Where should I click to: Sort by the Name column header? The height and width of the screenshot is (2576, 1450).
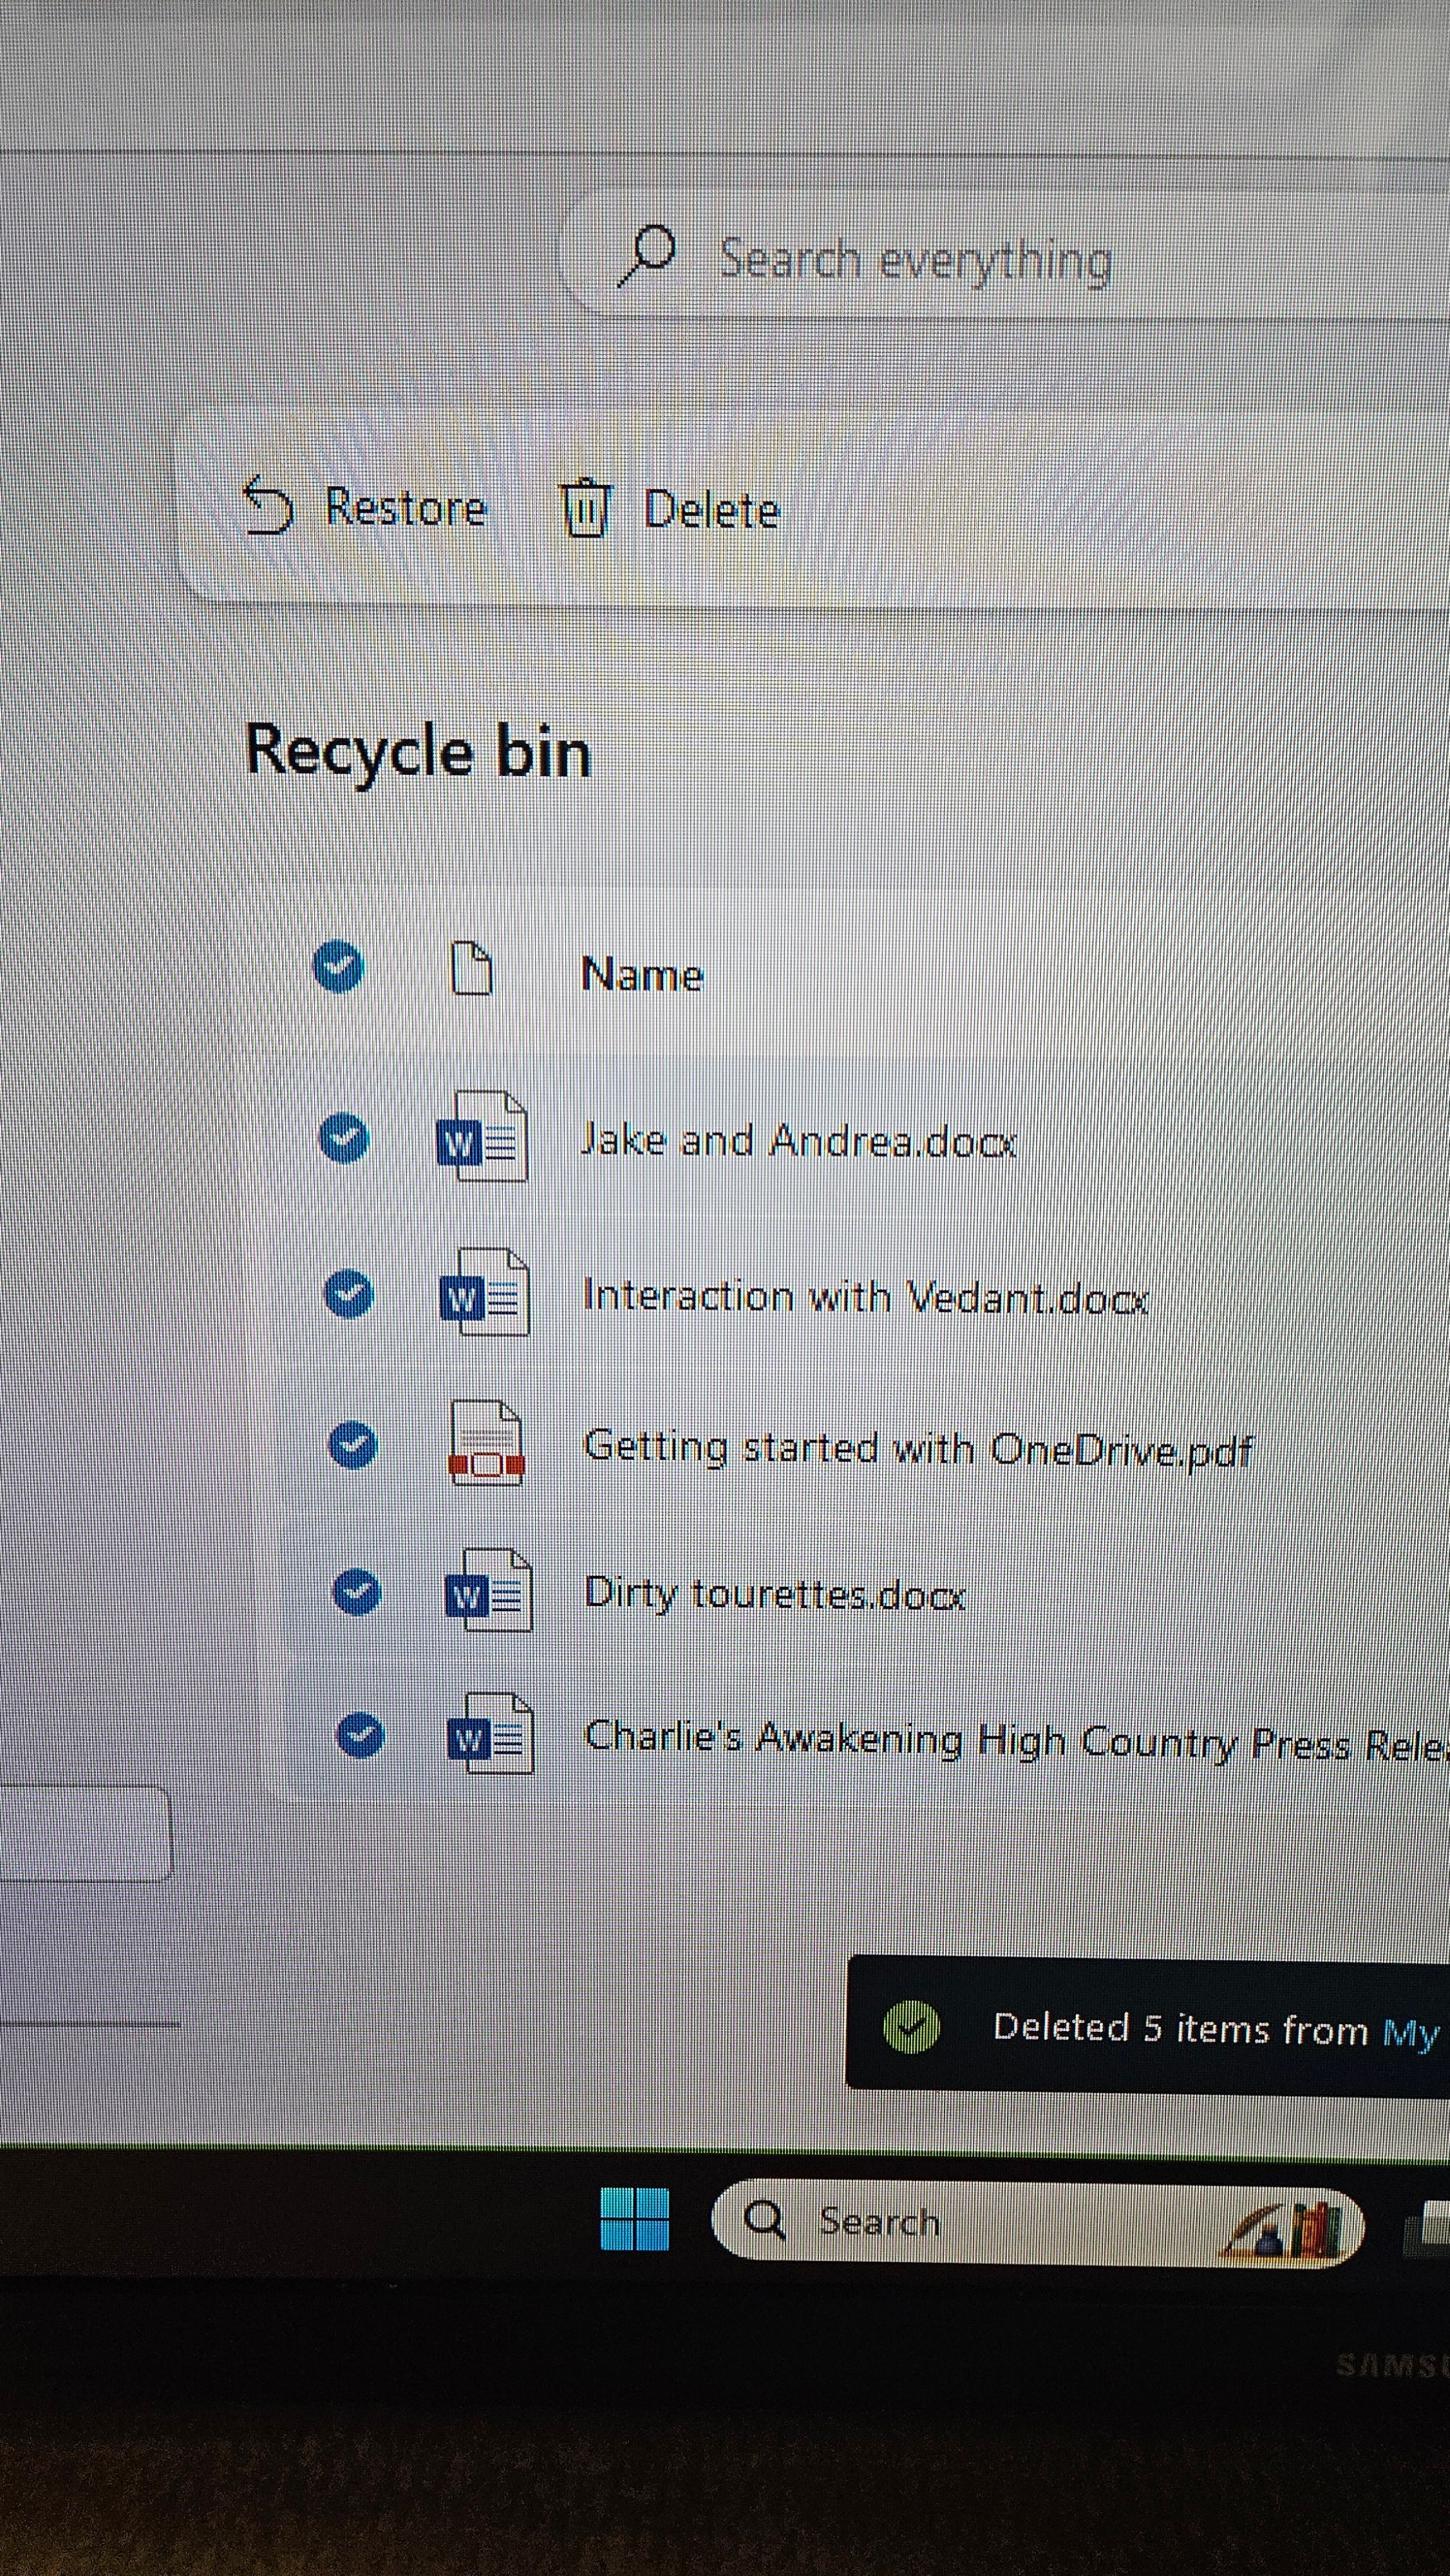point(642,974)
